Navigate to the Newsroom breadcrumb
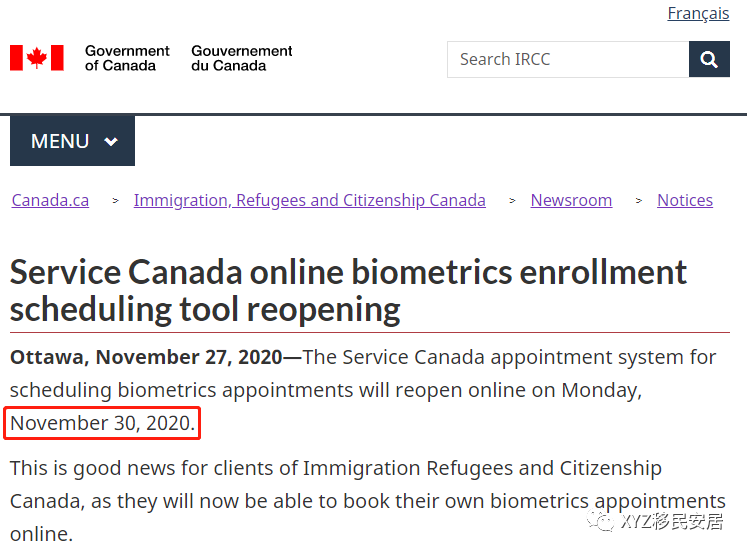 coord(571,200)
